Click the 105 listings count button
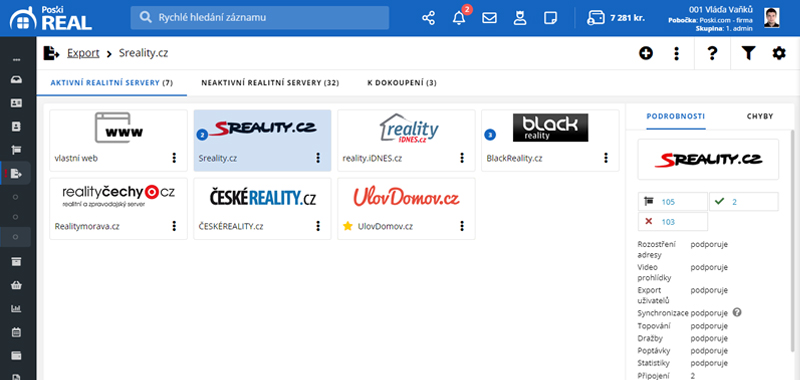 (x=672, y=201)
